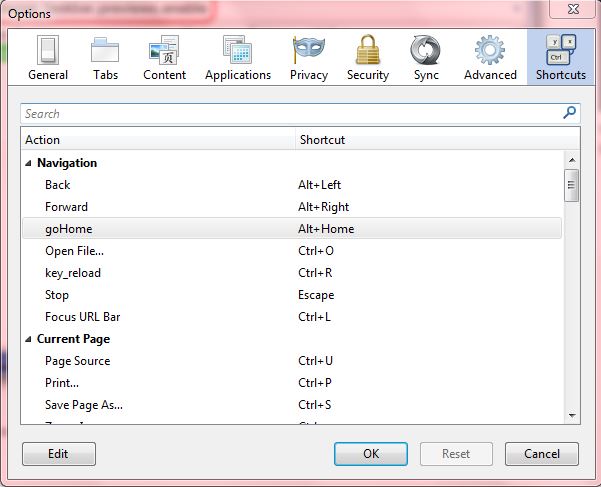
Task: Click the scrollbar down arrow
Action: (572, 415)
